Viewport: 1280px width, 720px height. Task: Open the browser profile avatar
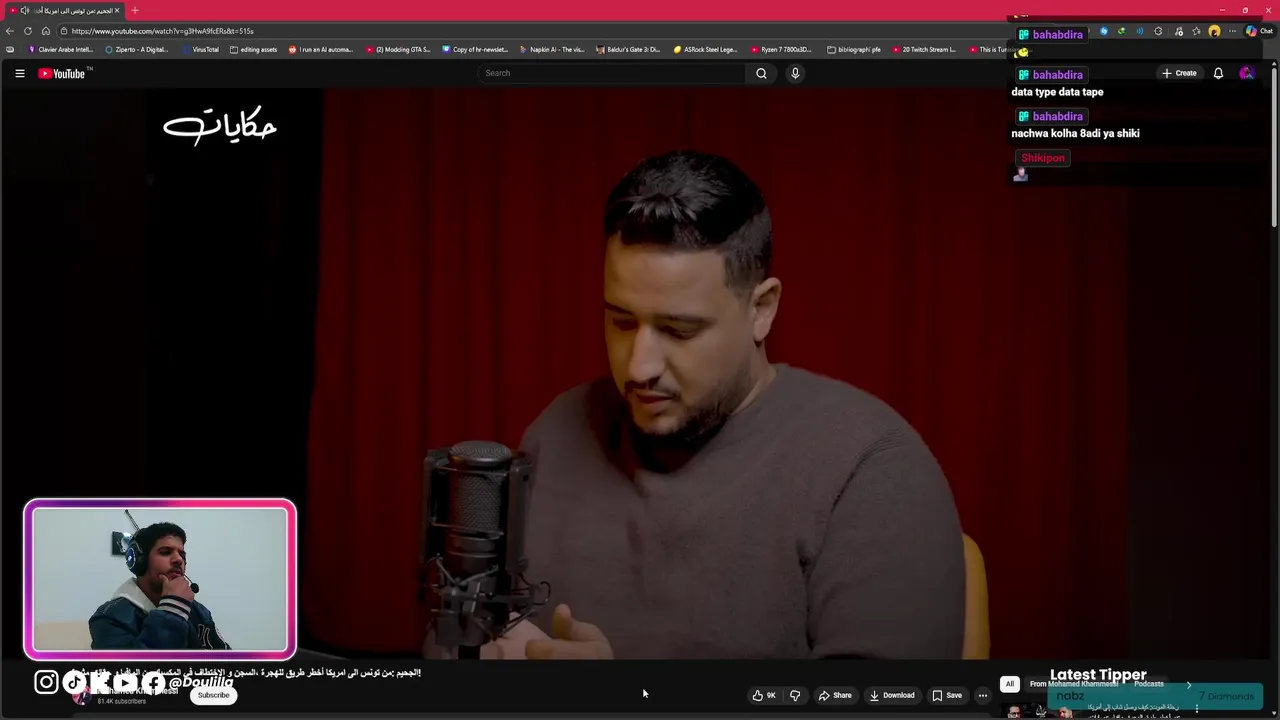pos(1214,31)
